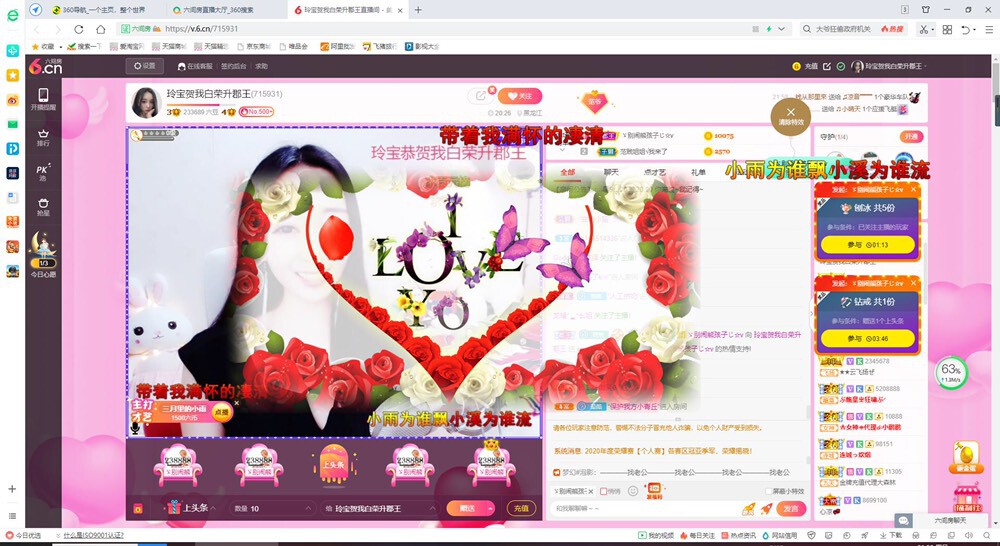This screenshot has width=1000, height=546.
Task: Open the user account dropdown in top bar
Action: pos(890,66)
